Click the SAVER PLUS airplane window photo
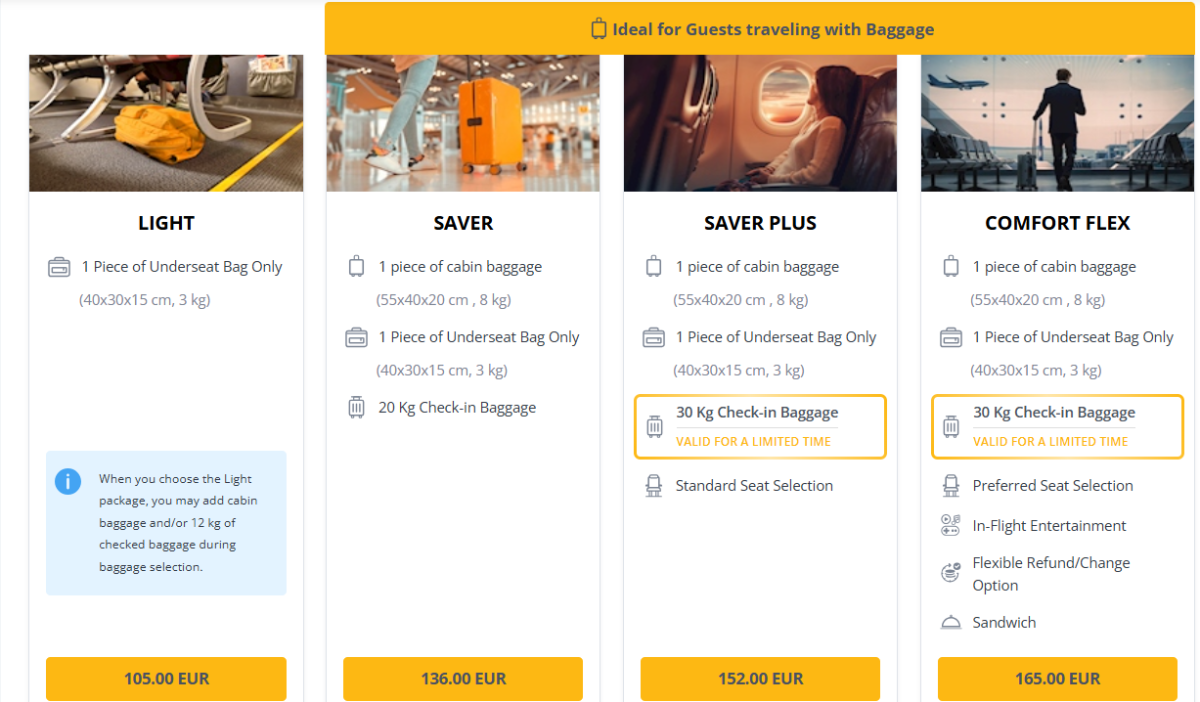Viewport: 1200px width, 702px height. [760, 123]
